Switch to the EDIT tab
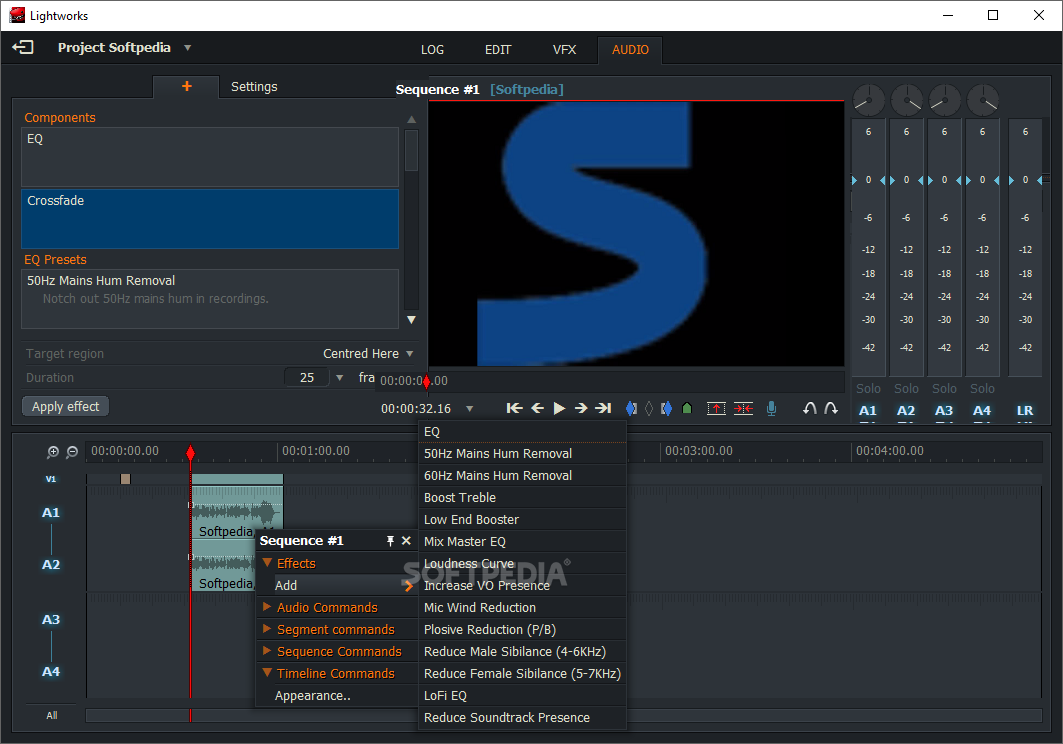 pos(498,50)
